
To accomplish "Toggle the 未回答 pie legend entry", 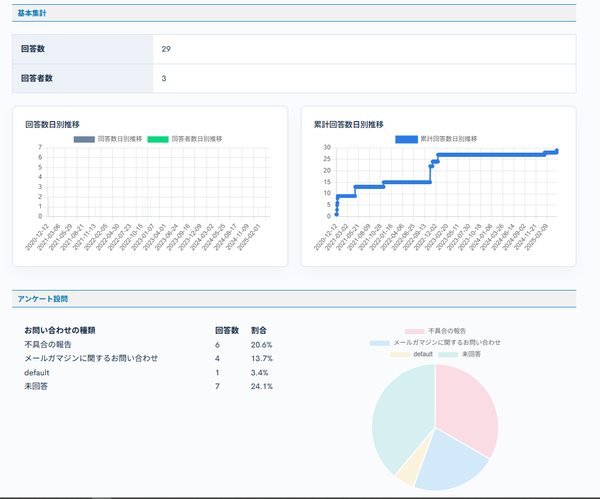I will click(x=460, y=354).
